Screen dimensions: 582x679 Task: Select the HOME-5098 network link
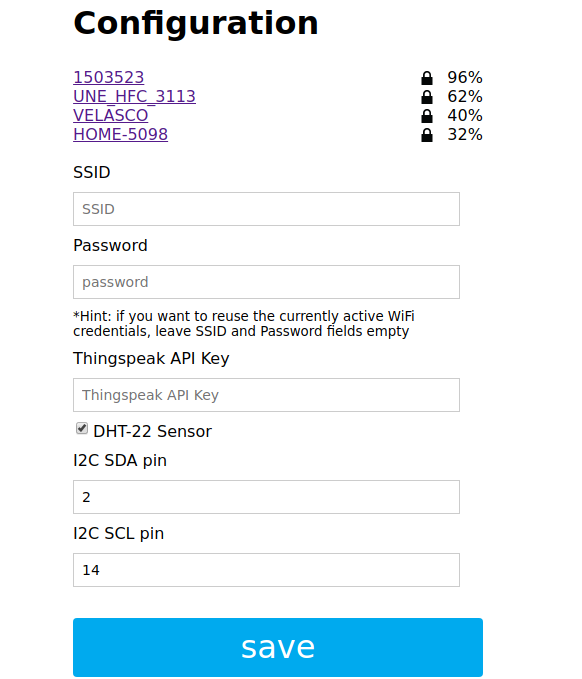coord(120,135)
